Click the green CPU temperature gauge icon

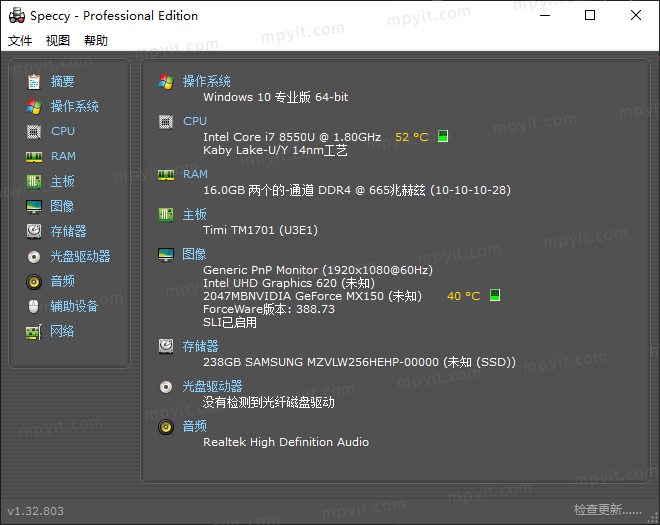(x=443, y=136)
